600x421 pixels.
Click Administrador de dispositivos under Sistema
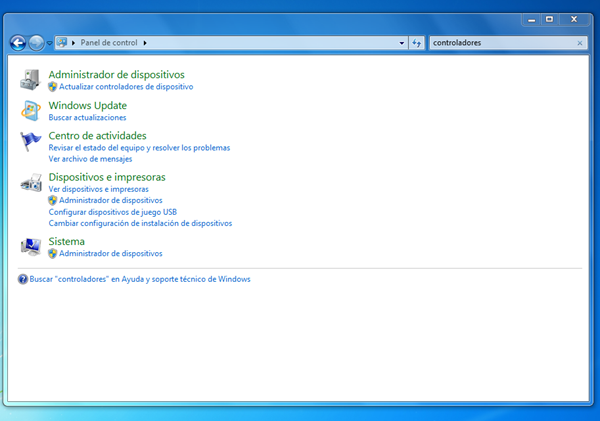111,253
